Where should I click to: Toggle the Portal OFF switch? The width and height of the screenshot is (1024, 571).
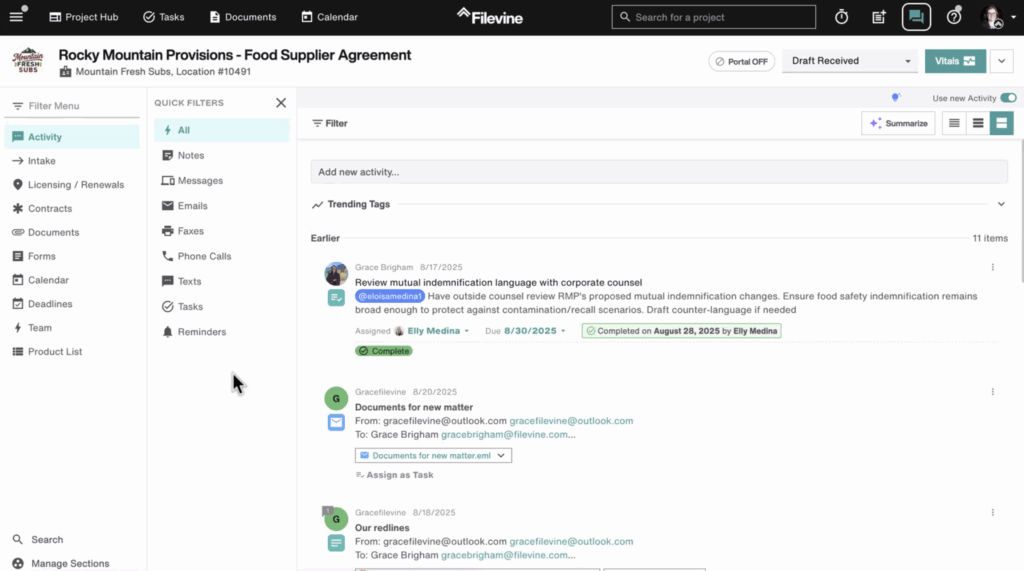pyautogui.click(x=741, y=61)
